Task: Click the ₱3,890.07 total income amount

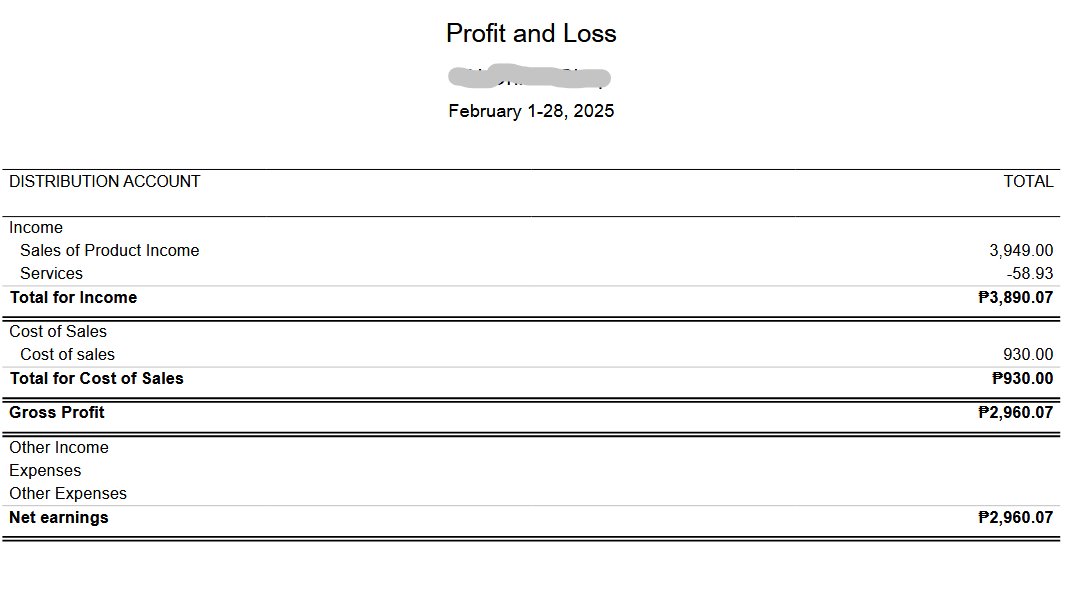Action: click(1015, 298)
